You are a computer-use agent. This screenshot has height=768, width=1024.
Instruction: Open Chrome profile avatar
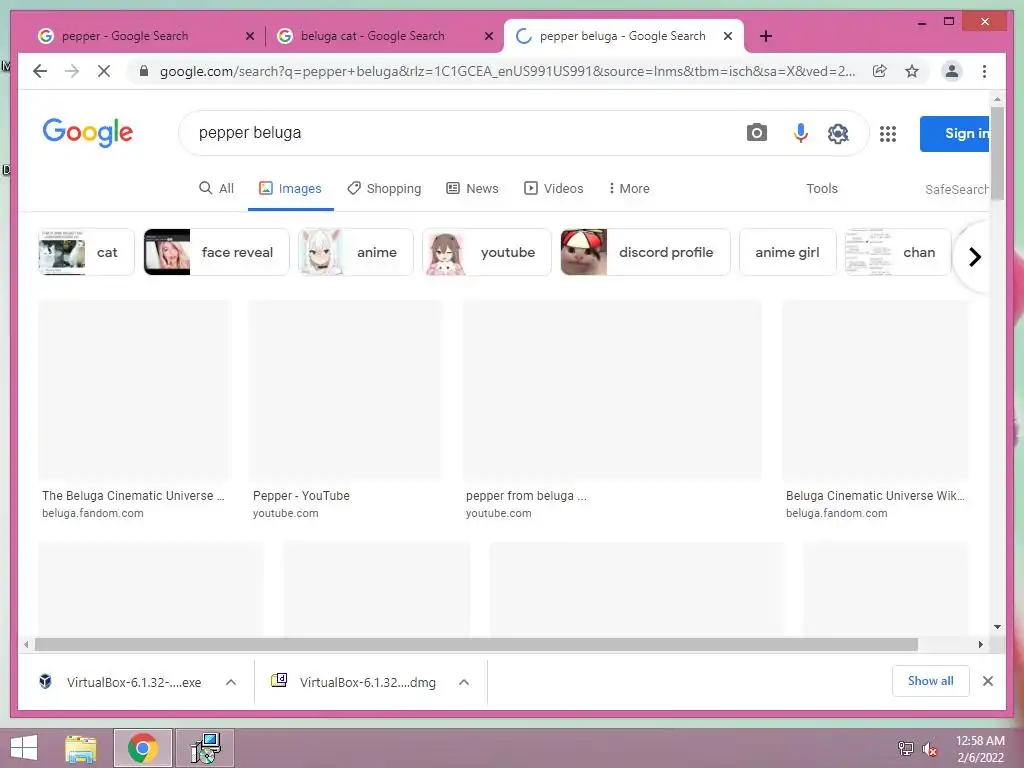952,71
